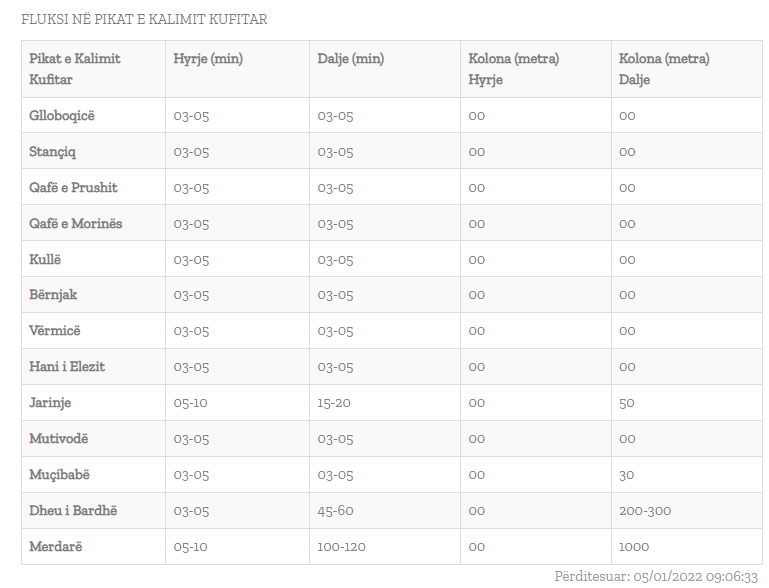Select the Kolona (metra) Dalje header
Screen dimensions: 769x588
coord(664,69)
